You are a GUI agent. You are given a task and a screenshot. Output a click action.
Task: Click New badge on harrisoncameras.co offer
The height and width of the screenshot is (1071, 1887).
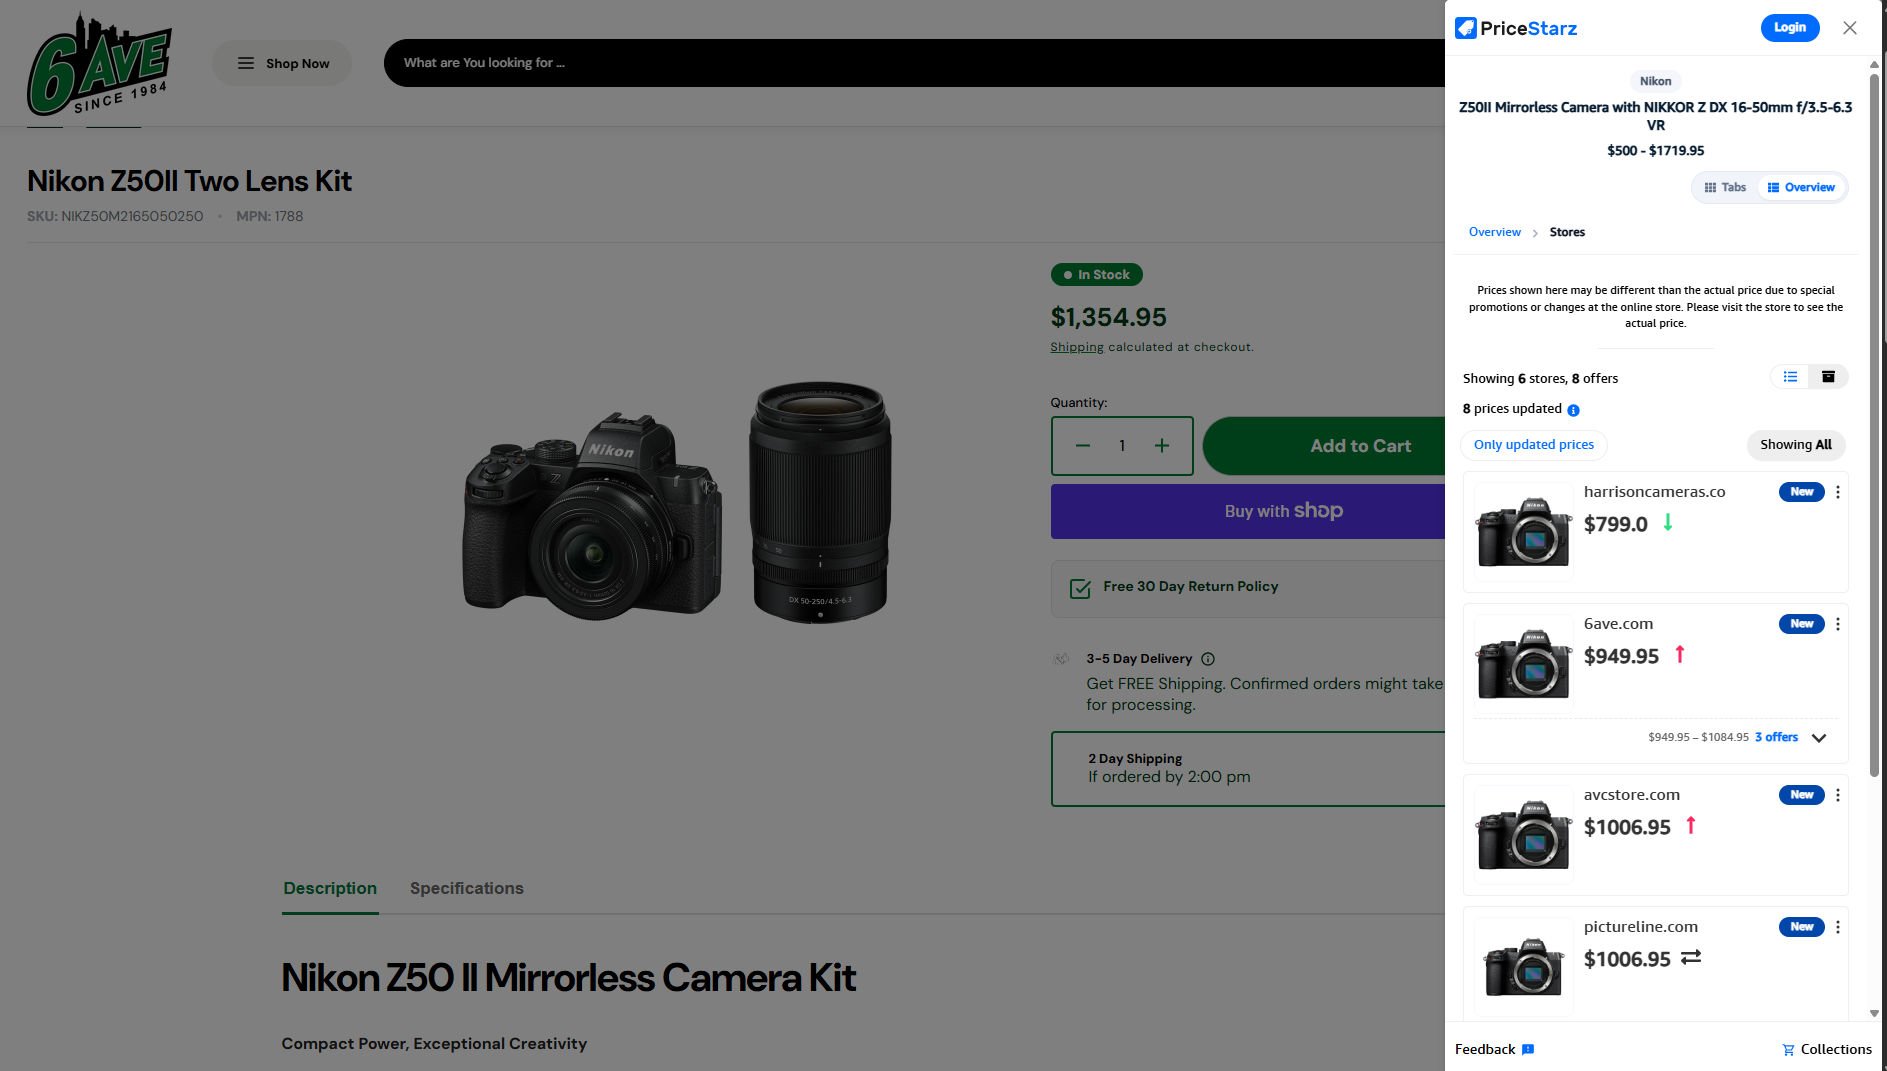(x=1802, y=492)
